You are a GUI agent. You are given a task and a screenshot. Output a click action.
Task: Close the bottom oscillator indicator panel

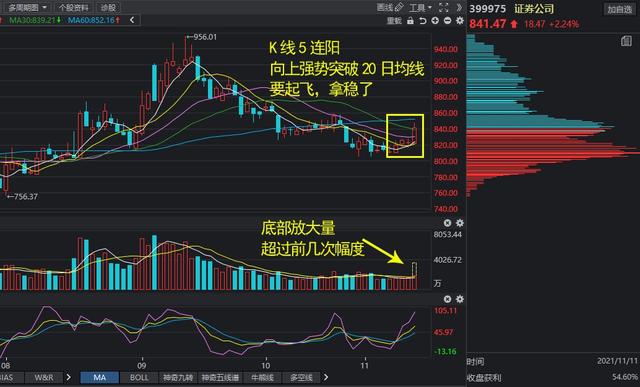click(447, 299)
